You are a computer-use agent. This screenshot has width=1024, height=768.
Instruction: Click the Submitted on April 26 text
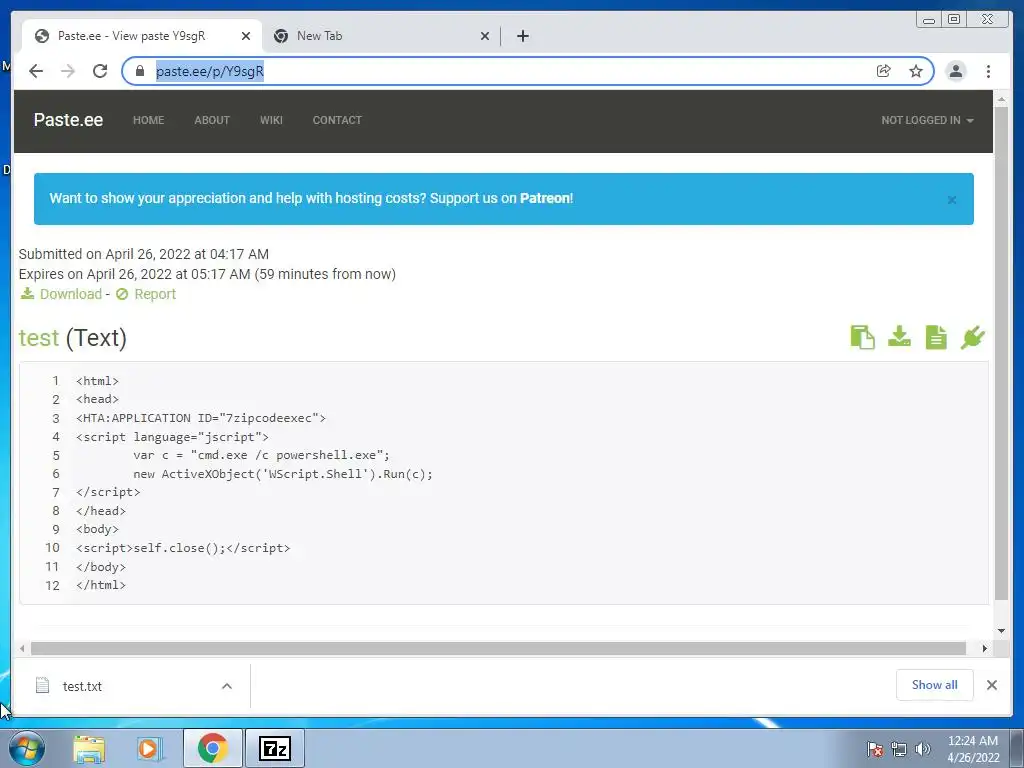tap(144, 254)
